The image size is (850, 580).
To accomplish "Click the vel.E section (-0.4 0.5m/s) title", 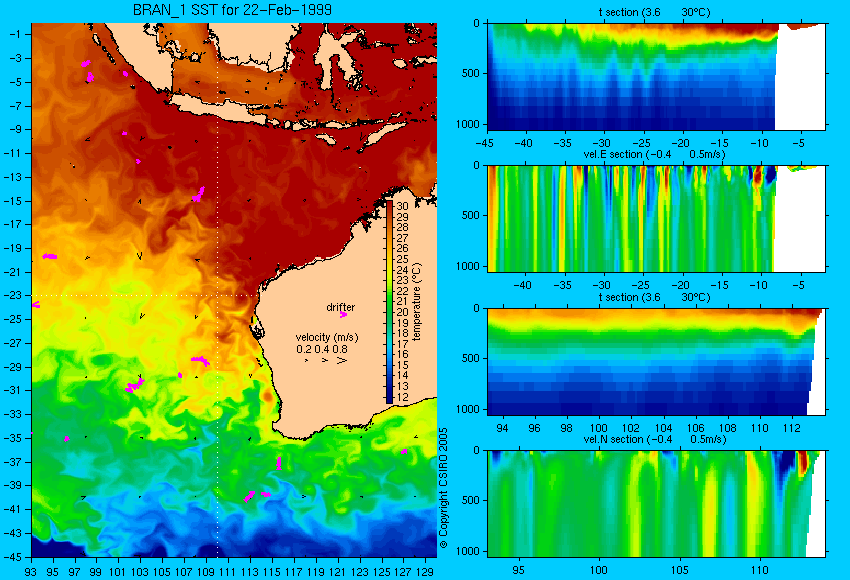I will click(654, 154).
